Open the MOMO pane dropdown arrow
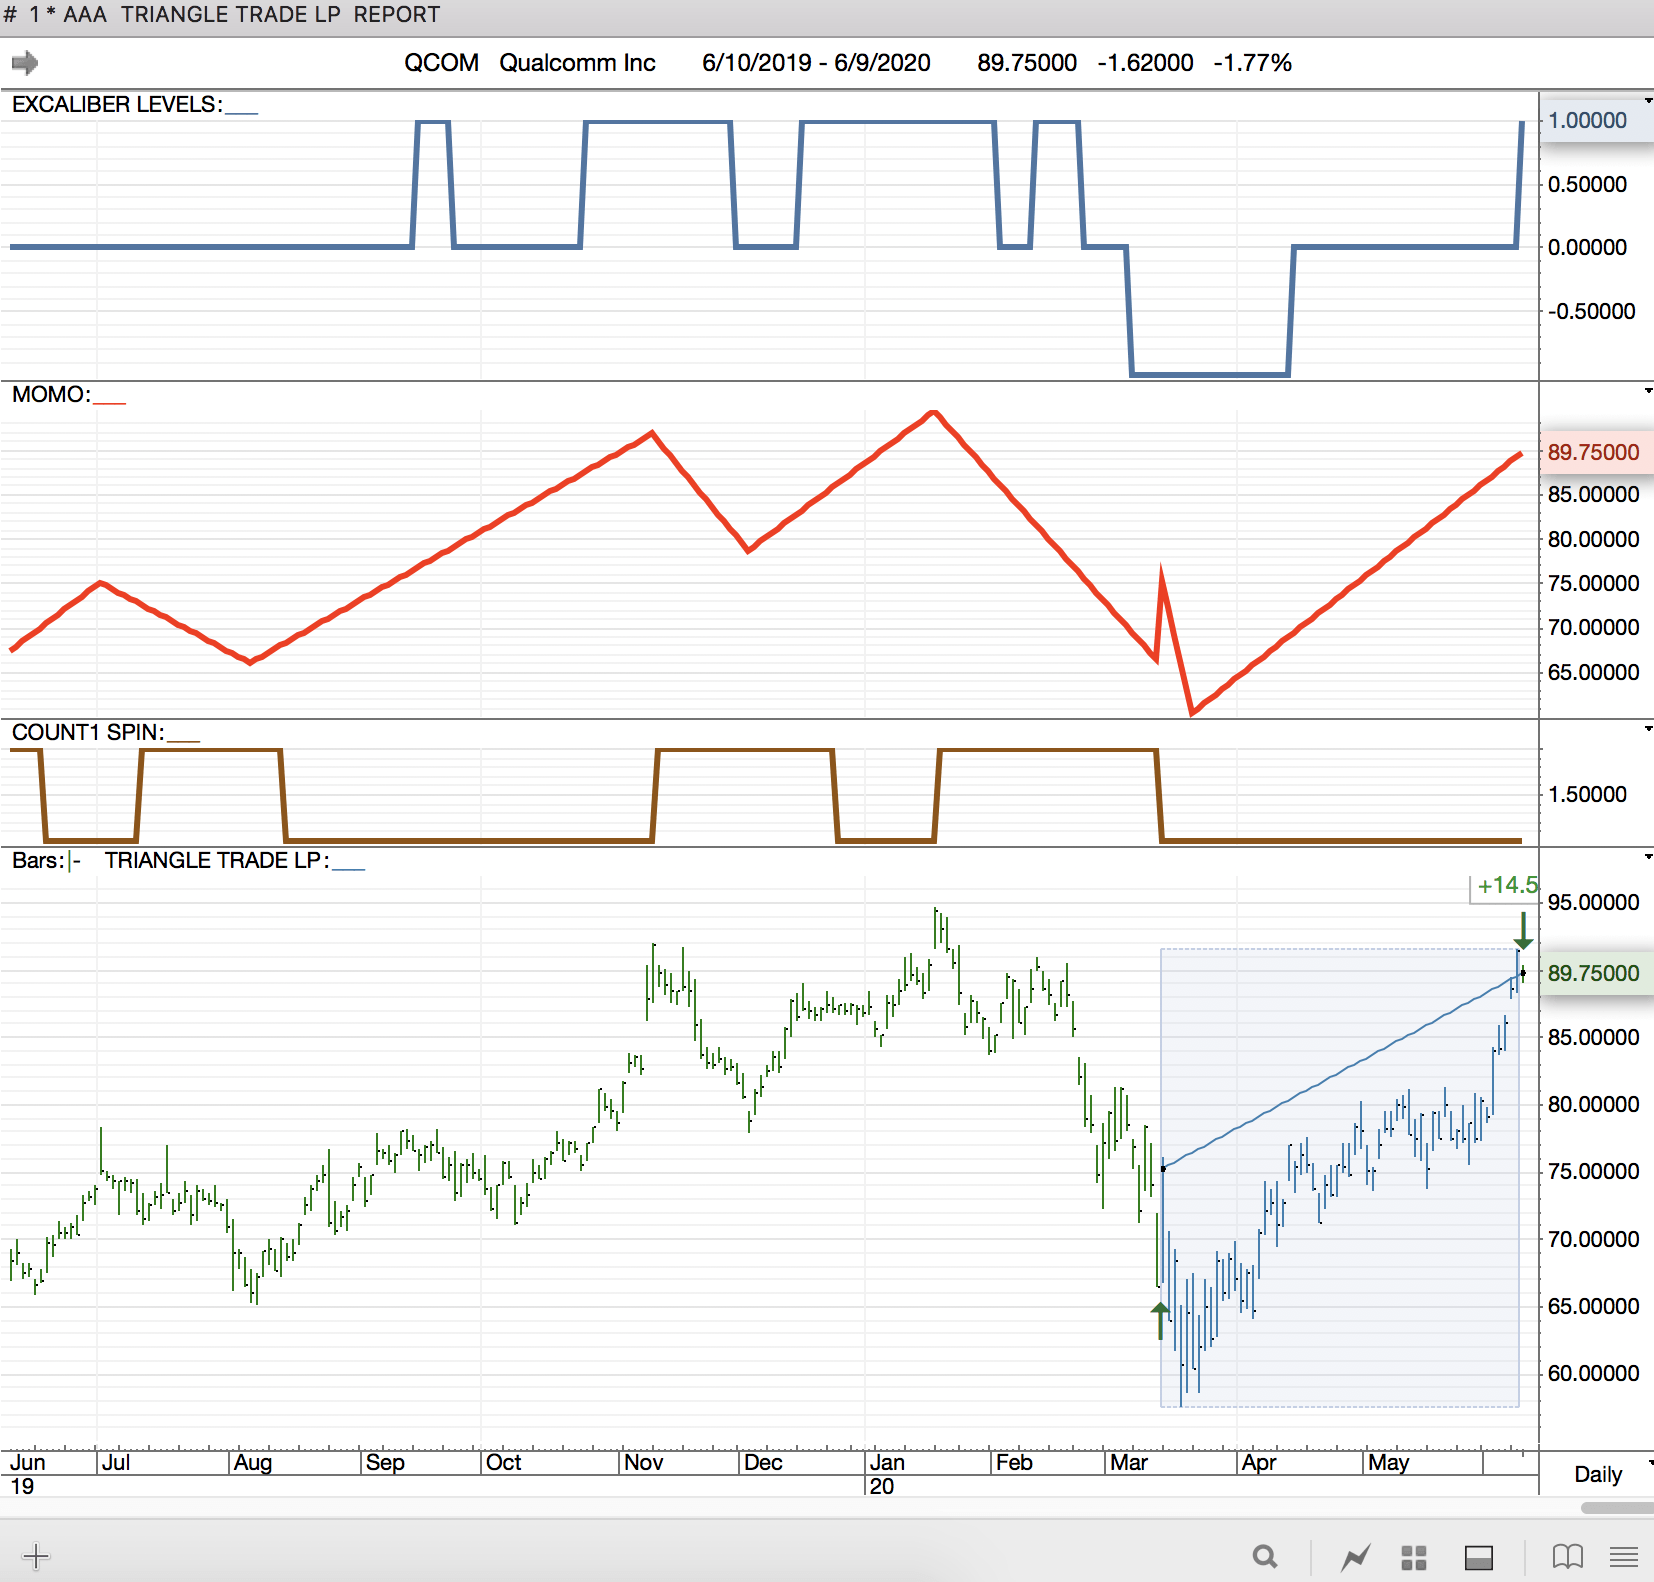The height and width of the screenshot is (1582, 1654). tap(1648, 391)
